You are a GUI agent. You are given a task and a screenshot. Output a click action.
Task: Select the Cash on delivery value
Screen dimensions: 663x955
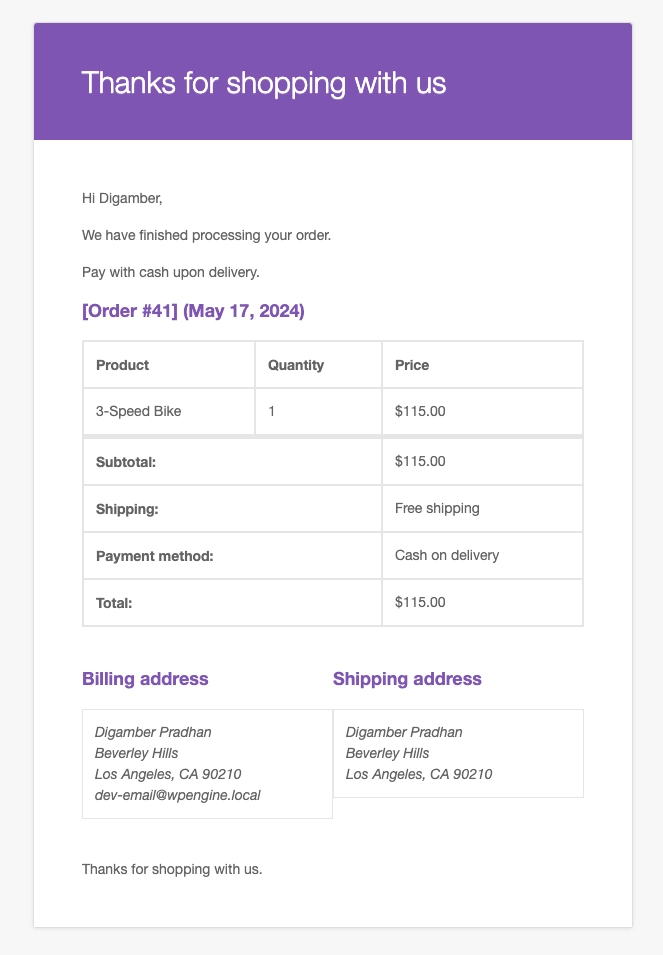click(x=447, y=555)
